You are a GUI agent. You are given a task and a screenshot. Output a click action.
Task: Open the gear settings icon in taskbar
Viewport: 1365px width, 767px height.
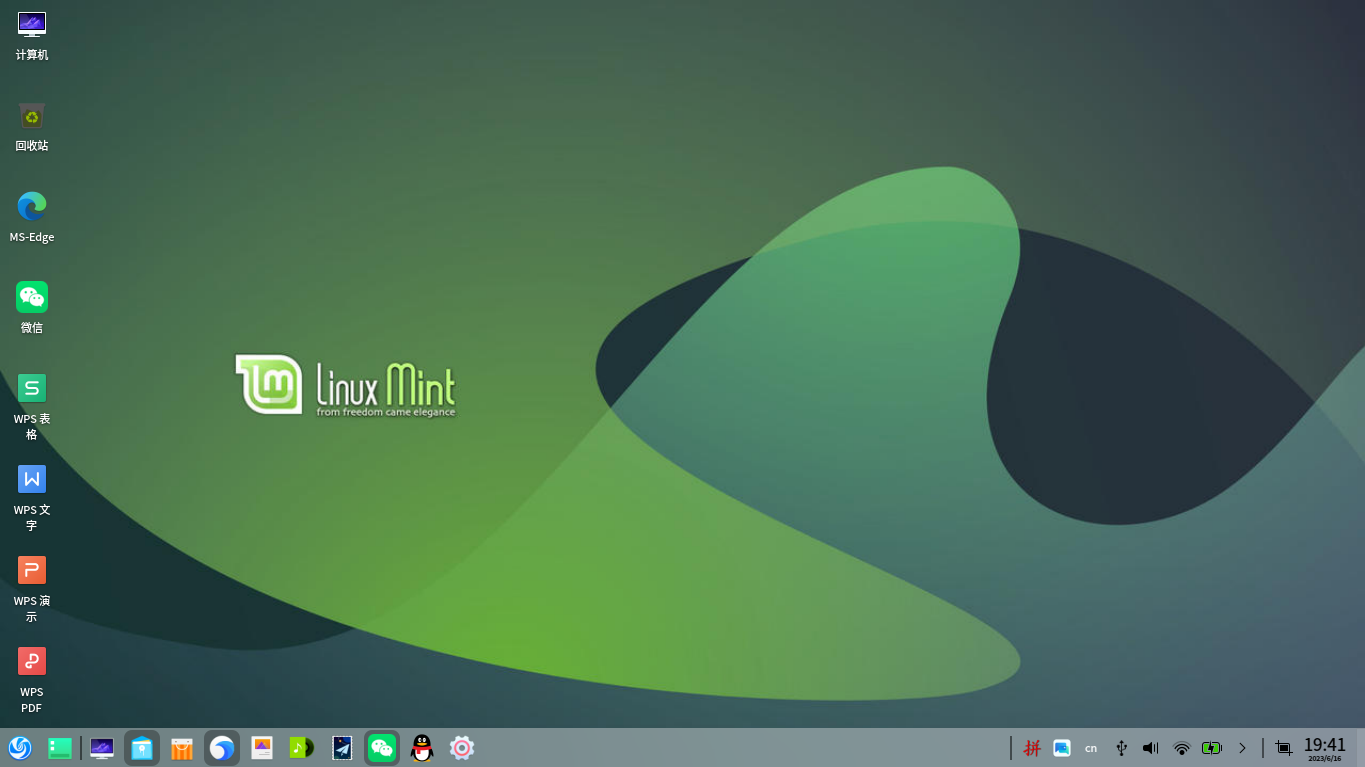pyautogui.click(x=462, y=748)
